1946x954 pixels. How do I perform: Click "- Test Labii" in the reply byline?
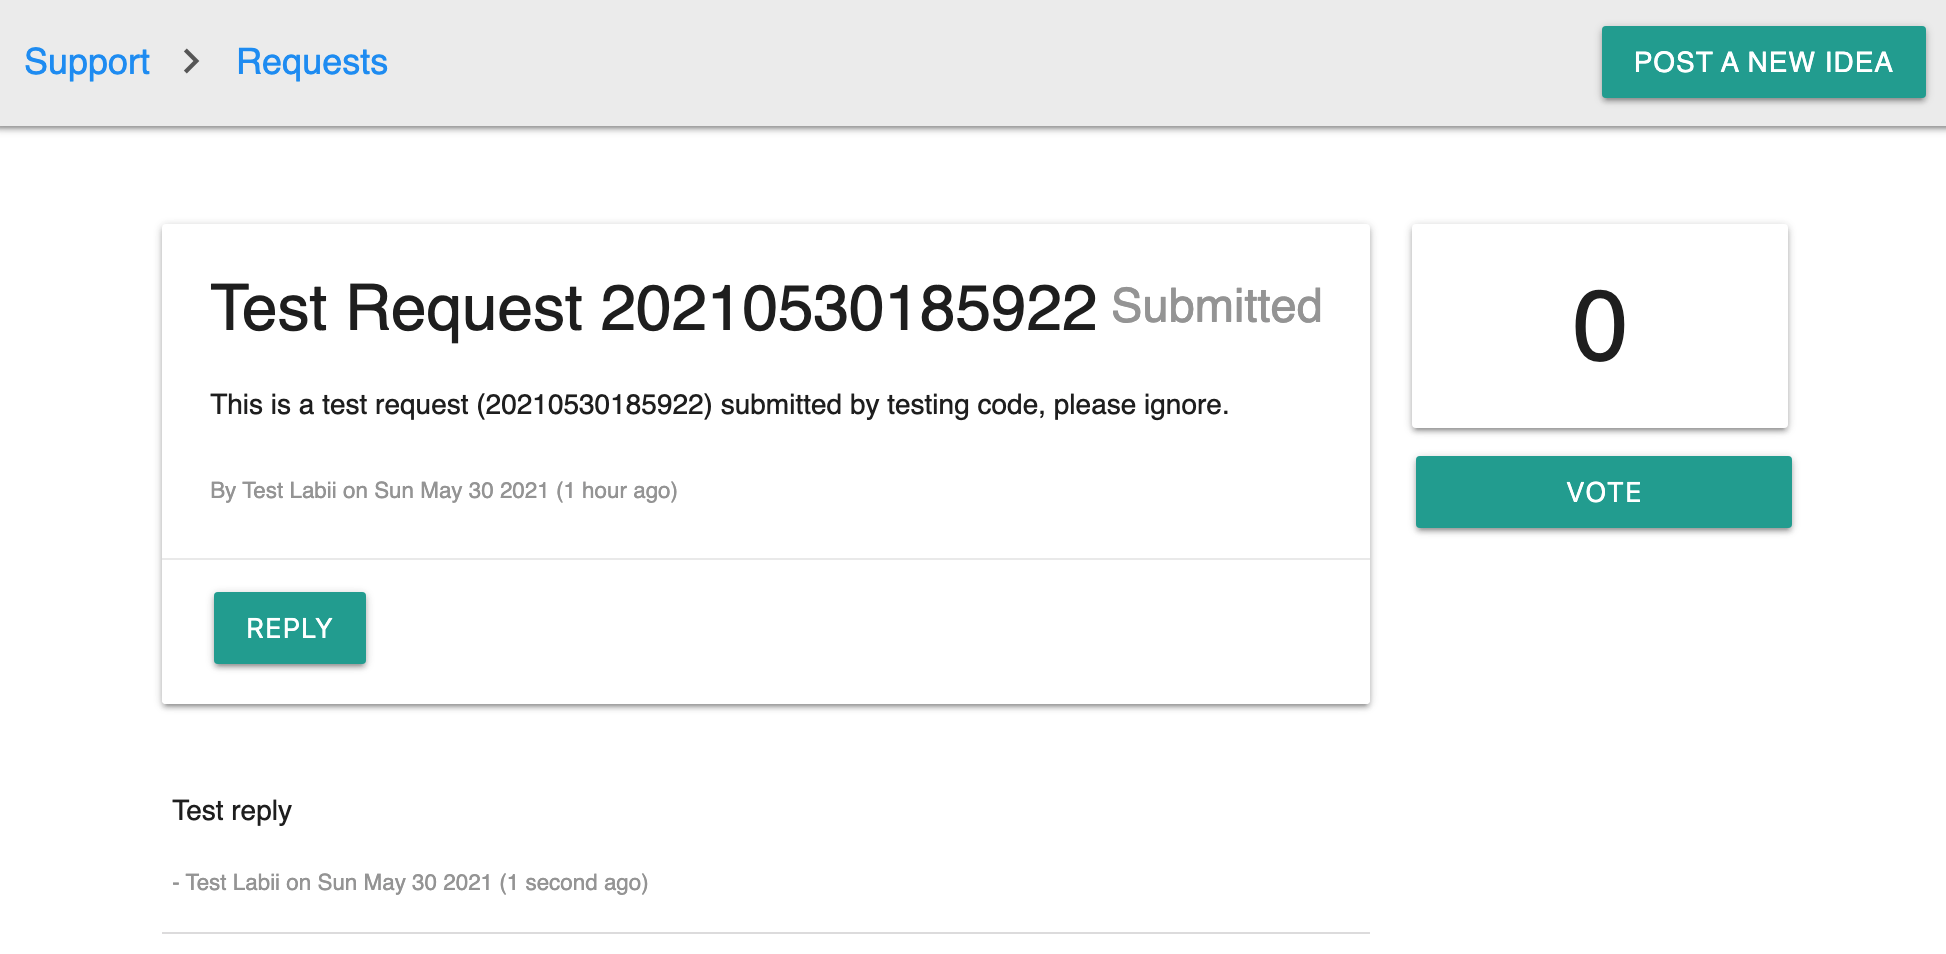[227, 883]
